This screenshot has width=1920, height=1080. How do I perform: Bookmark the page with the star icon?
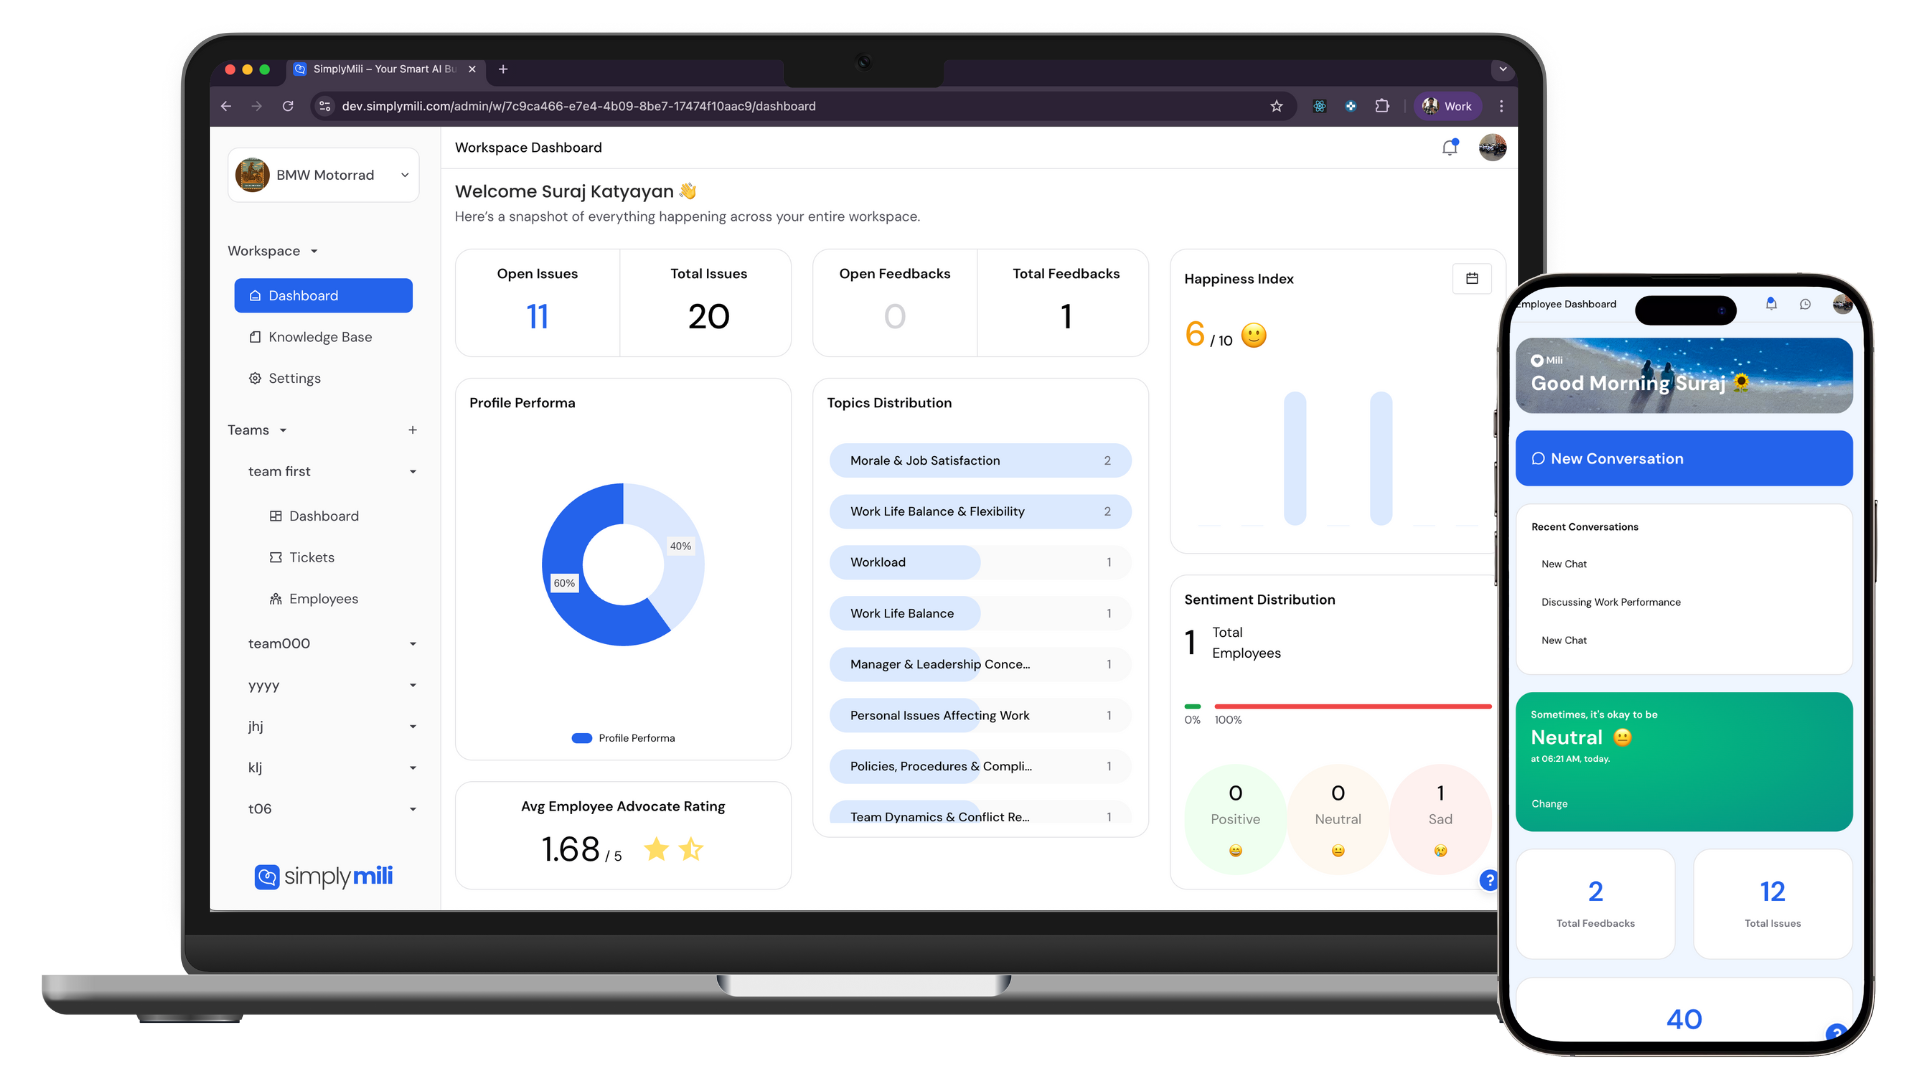click(x=1276, y=106)
